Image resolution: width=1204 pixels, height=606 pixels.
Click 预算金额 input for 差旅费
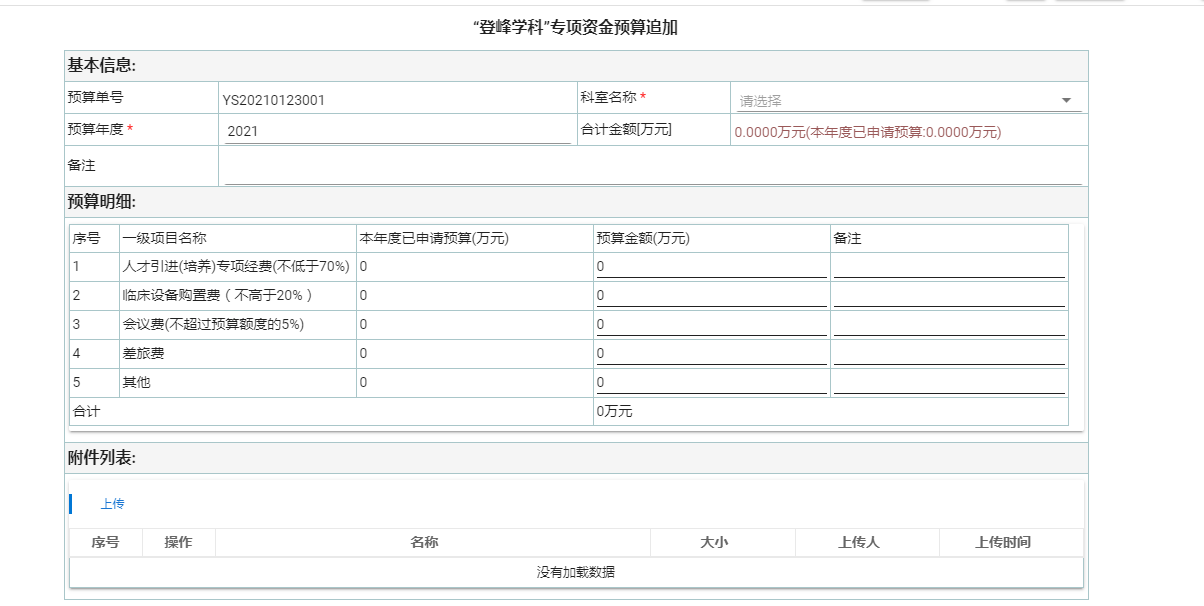coord(711,354)
